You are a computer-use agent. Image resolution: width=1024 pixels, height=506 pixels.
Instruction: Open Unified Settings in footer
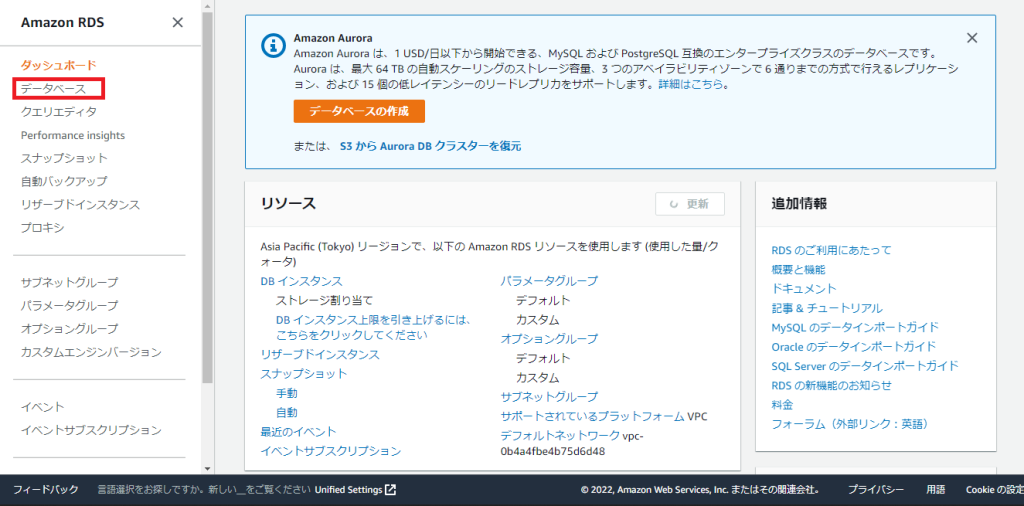tap(348, 490)
